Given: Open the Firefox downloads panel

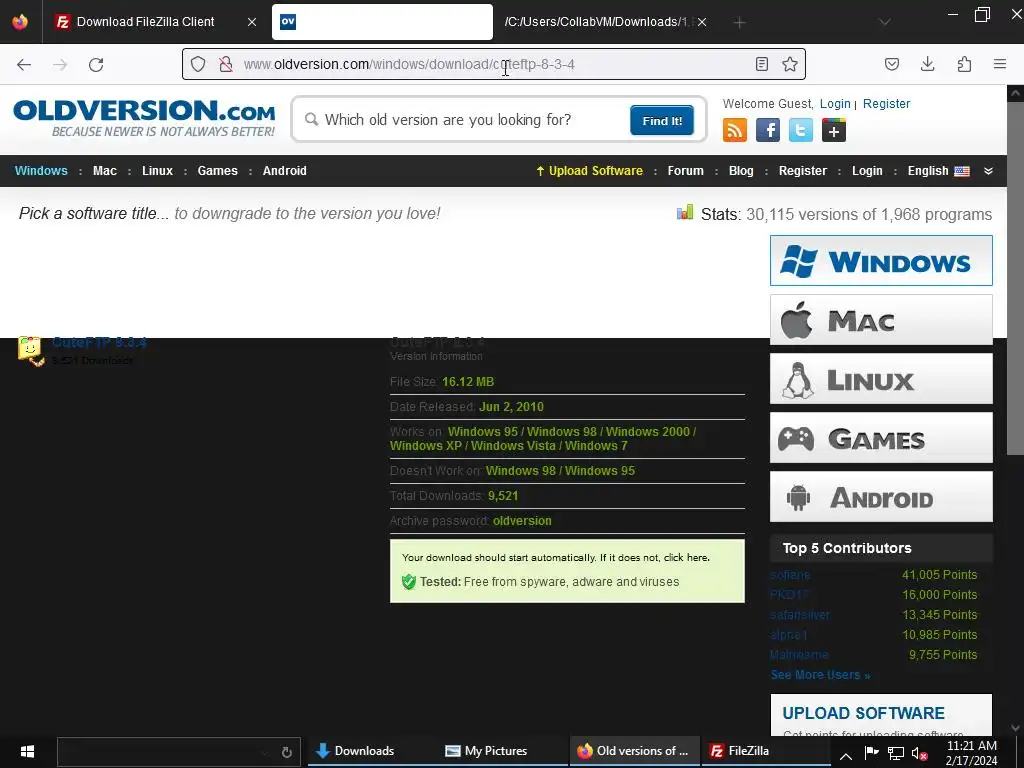Looking at the screenshot, I should pos(927,64).
